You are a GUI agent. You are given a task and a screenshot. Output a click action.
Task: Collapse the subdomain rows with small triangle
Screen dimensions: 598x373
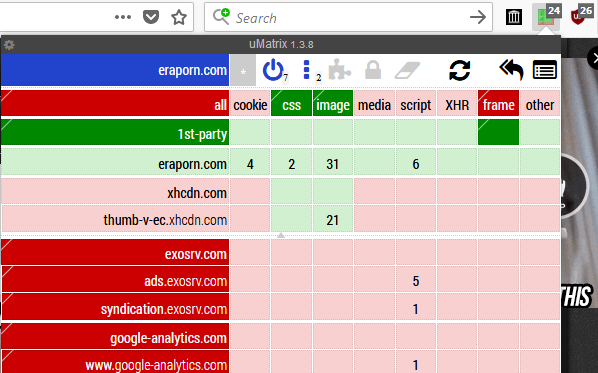281,236
